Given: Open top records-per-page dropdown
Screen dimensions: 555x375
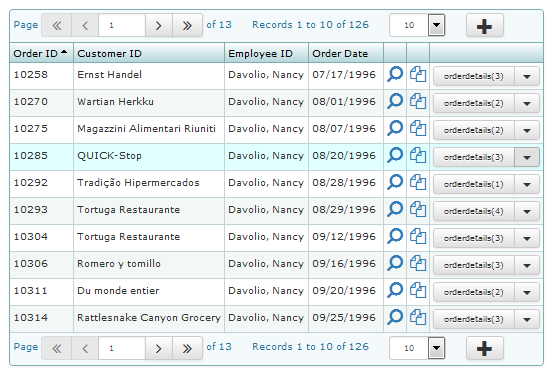Looking at the screenshot, I should pyautogui.click(x=436, y=25).
